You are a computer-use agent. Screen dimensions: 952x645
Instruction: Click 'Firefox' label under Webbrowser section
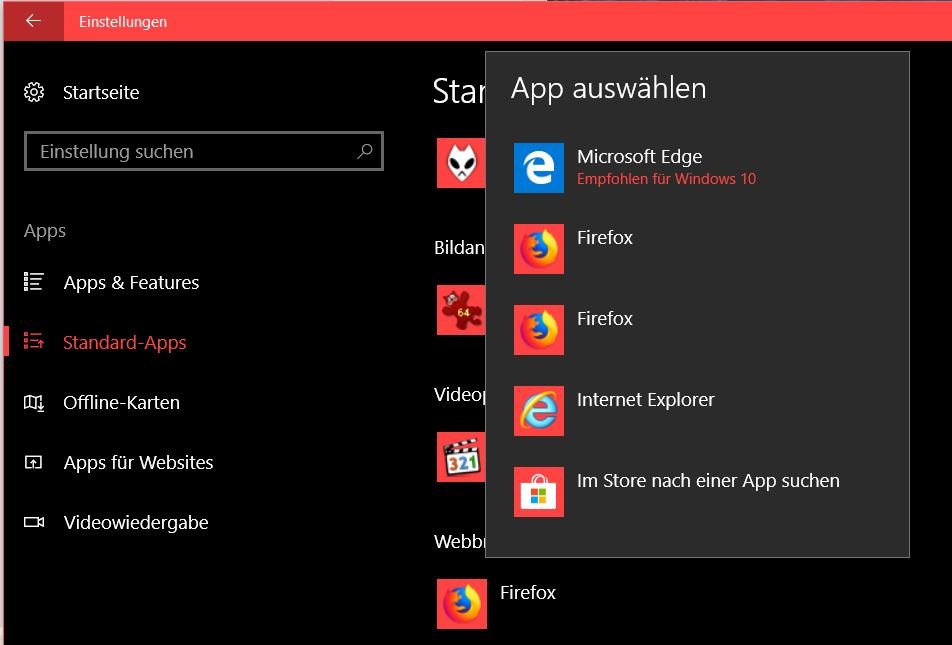528,592
